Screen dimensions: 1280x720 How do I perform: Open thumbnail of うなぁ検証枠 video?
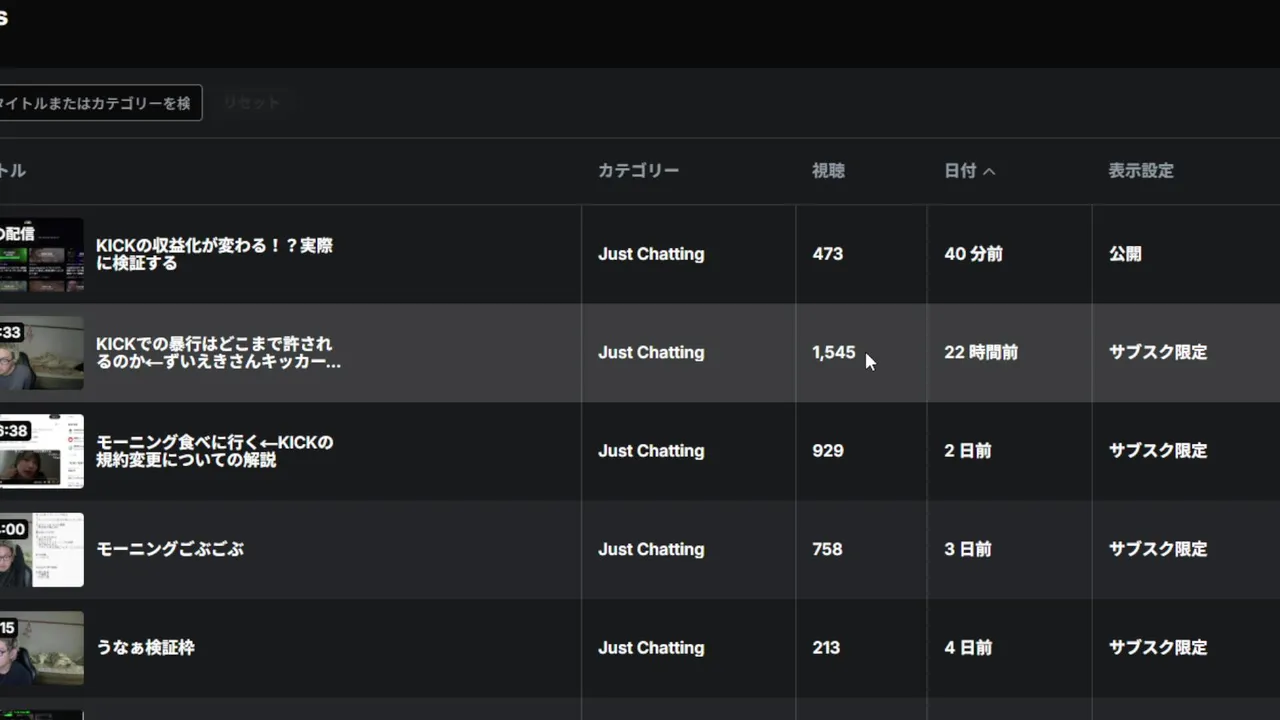(x=41, y=647)
